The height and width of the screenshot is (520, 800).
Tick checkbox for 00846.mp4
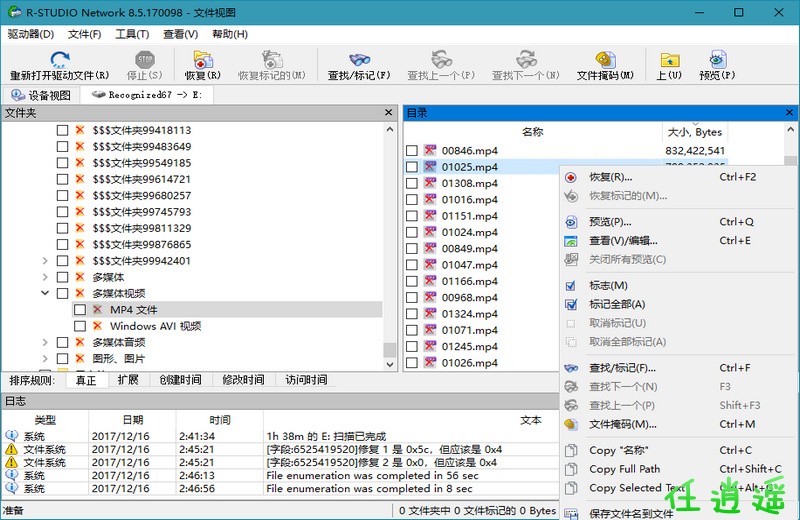(412, 151)
